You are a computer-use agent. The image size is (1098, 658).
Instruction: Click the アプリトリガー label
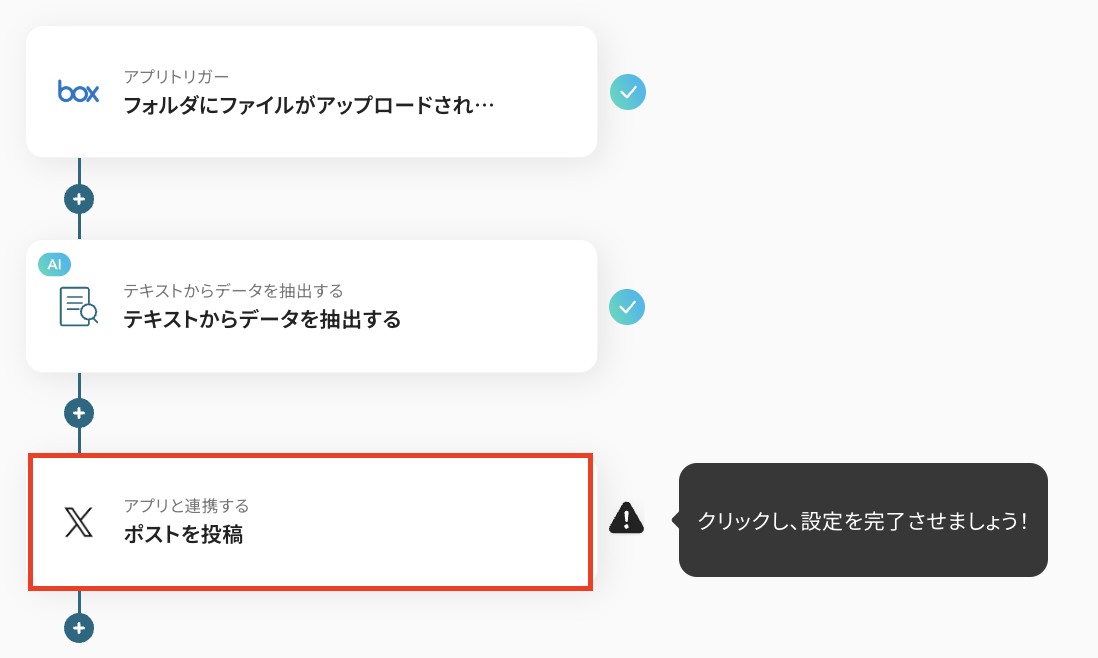tap(176, 77)
